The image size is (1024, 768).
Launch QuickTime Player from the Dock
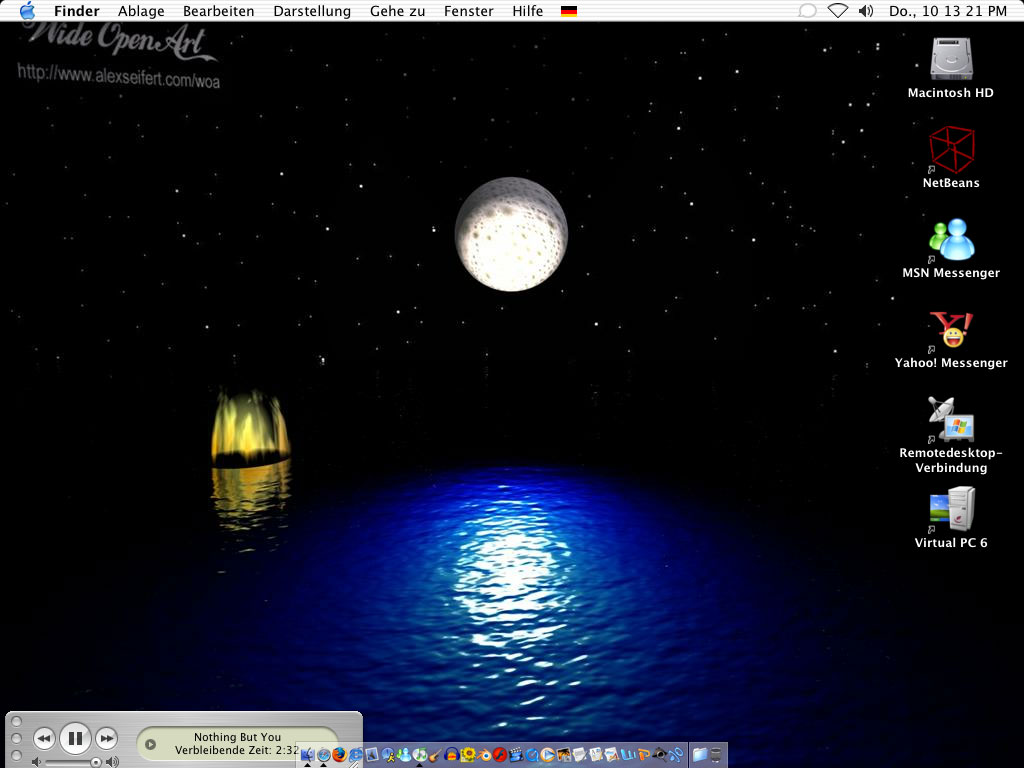pos(532,755)
